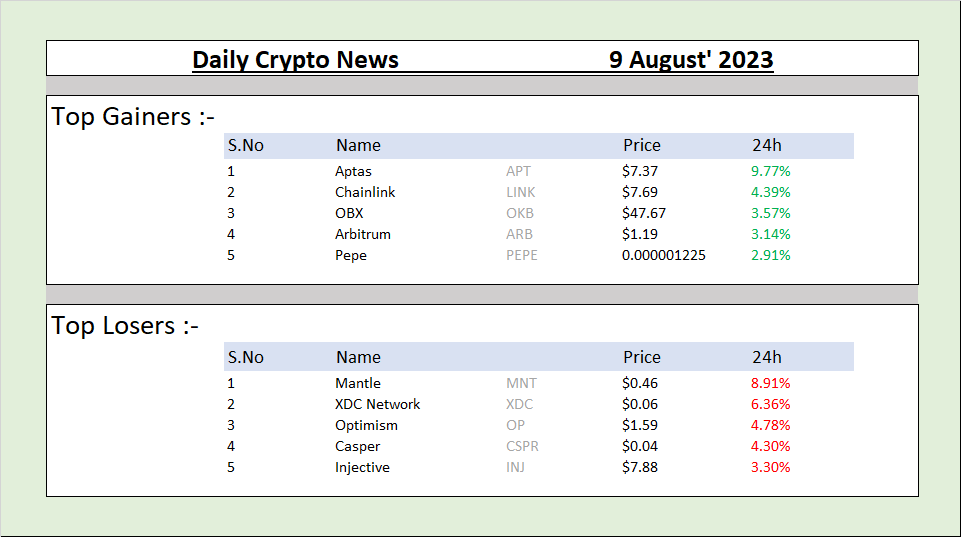961x537 pixels.
Task: Click the CSPR ticker symbol
Action: coord(522,446)
